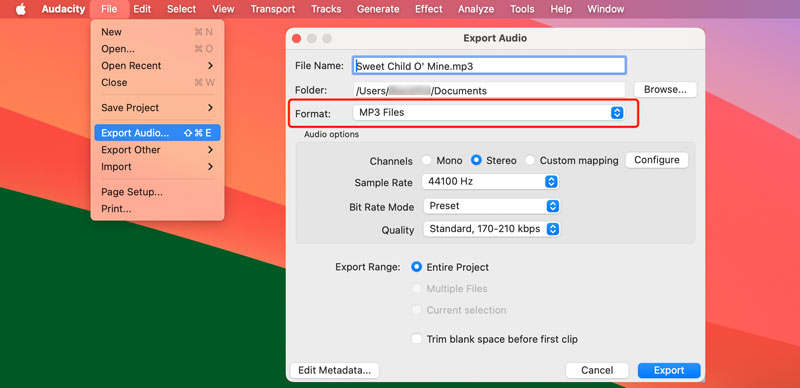This screenshot has height=388, width=800.
Task: Open the Apple menu
Action: [x=21, y=9]
